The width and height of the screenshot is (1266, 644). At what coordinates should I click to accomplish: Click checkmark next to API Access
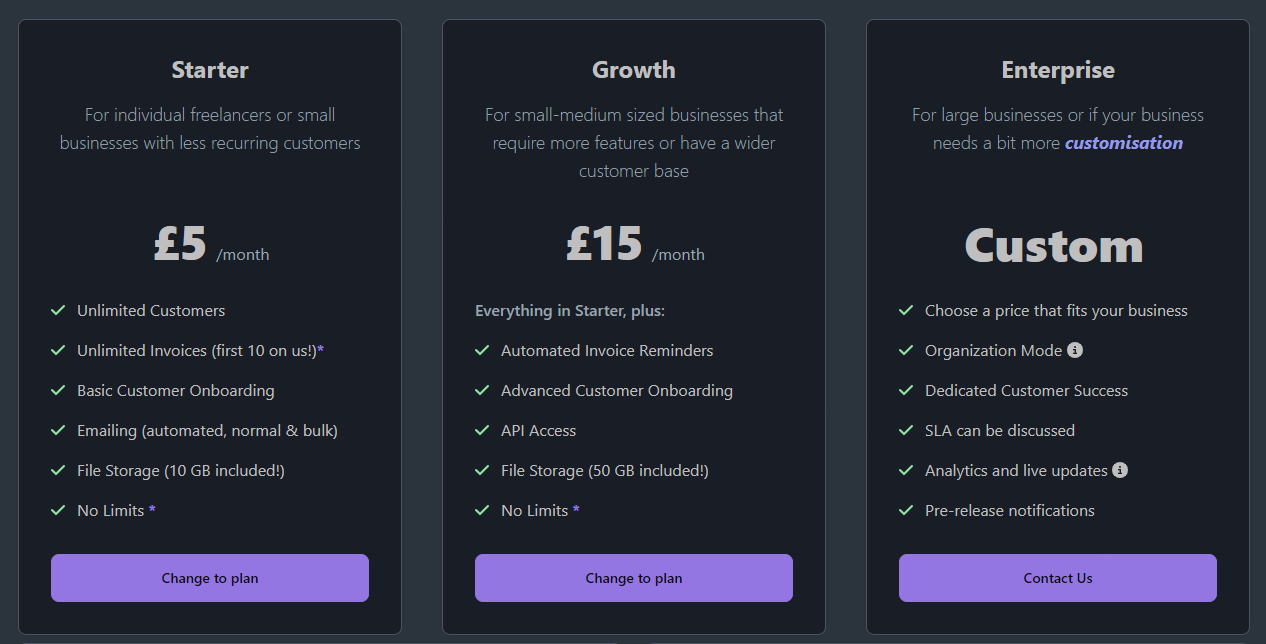coord(483,430)
